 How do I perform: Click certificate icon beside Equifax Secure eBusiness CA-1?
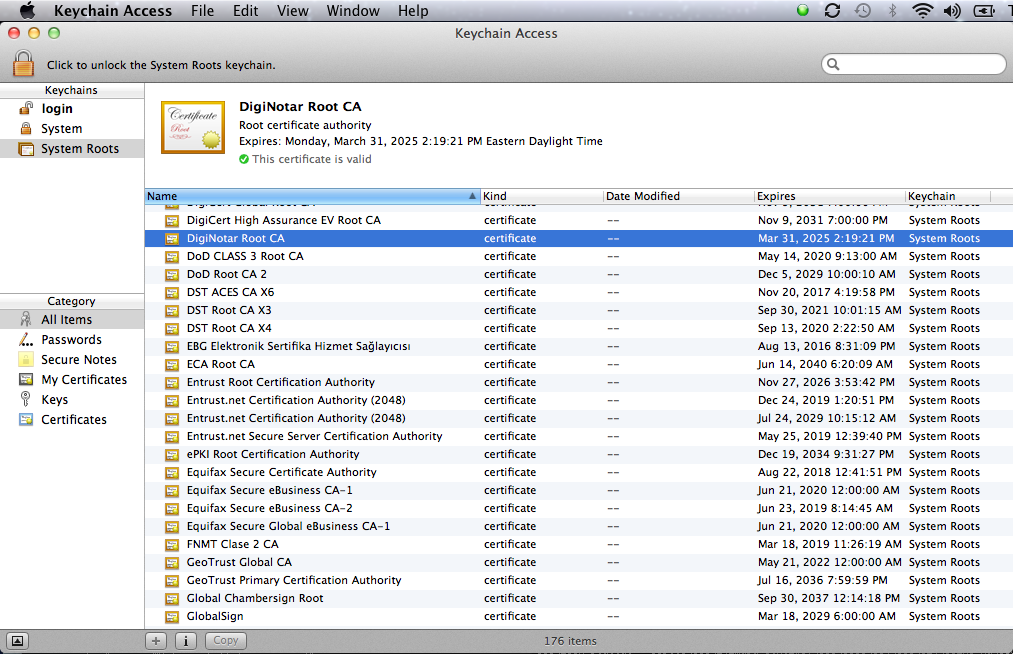[x=172, y=491]
